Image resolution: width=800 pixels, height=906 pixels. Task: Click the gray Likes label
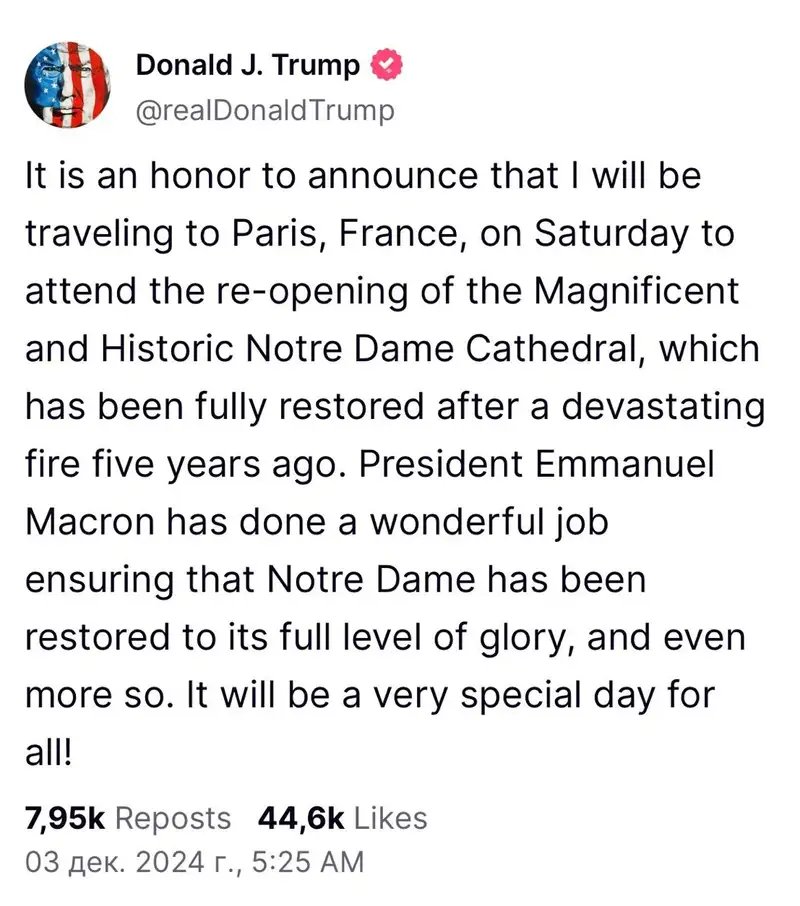[x=391, y=818]
